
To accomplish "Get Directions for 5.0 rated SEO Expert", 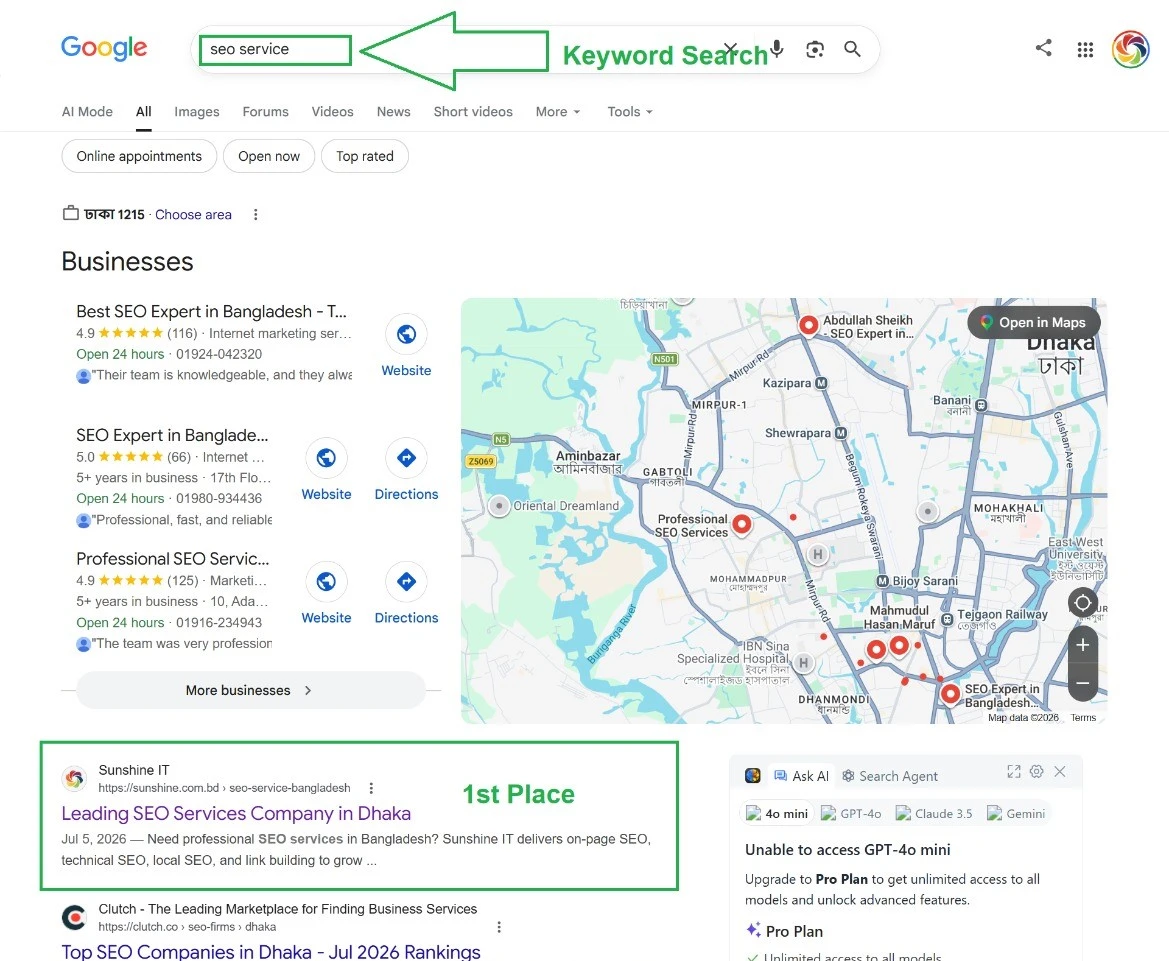I will click(x=406, y=458).
